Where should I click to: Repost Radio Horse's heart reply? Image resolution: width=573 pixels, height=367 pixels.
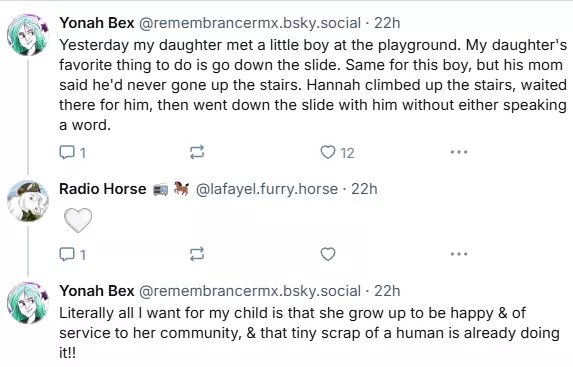(x=197, y=254)
